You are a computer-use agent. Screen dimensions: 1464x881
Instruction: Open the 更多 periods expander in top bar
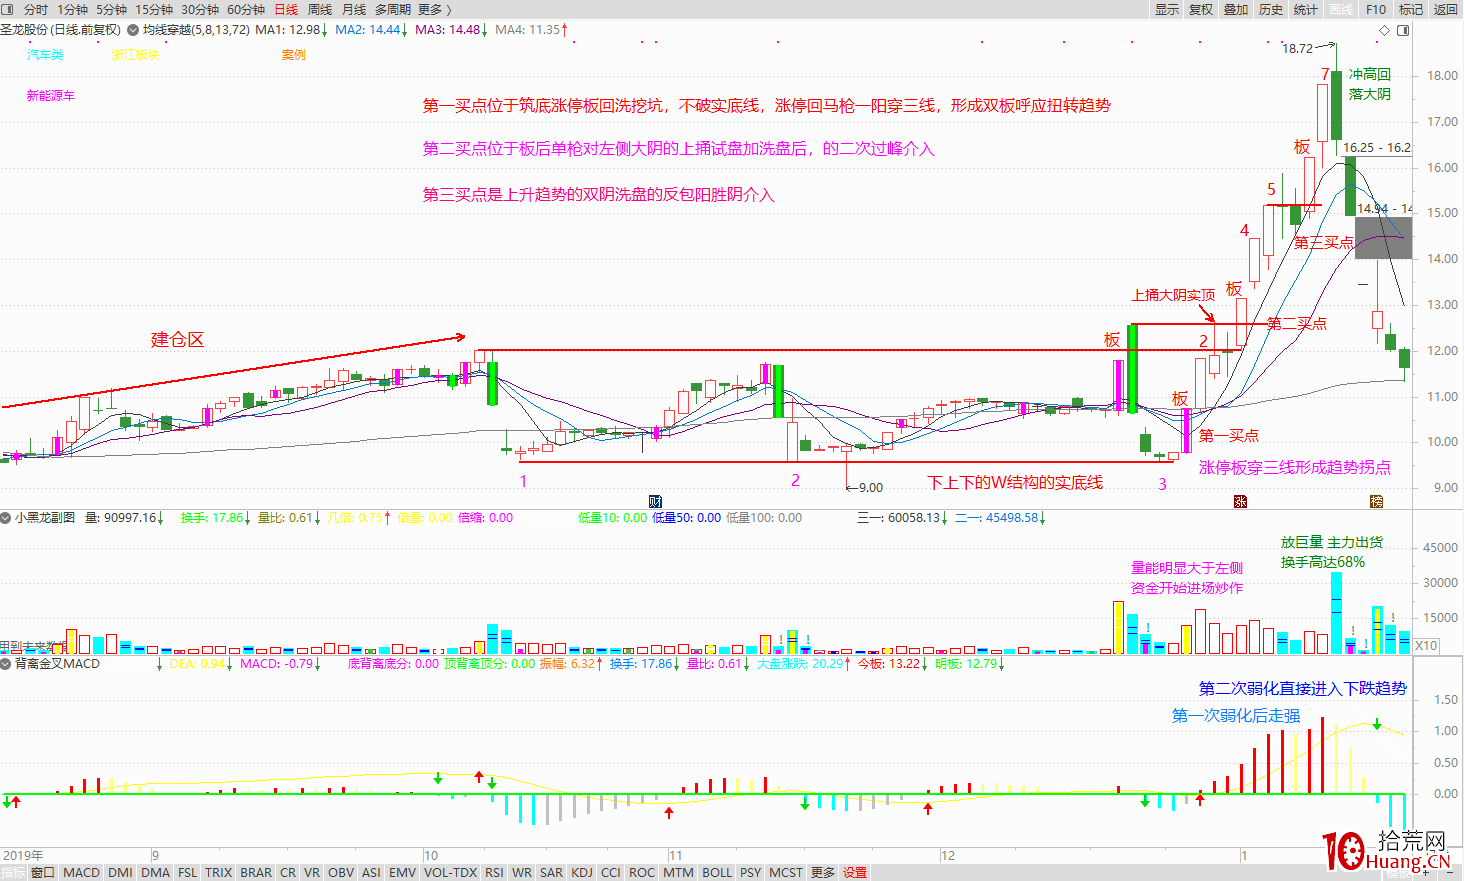click(x=435, y=9)
